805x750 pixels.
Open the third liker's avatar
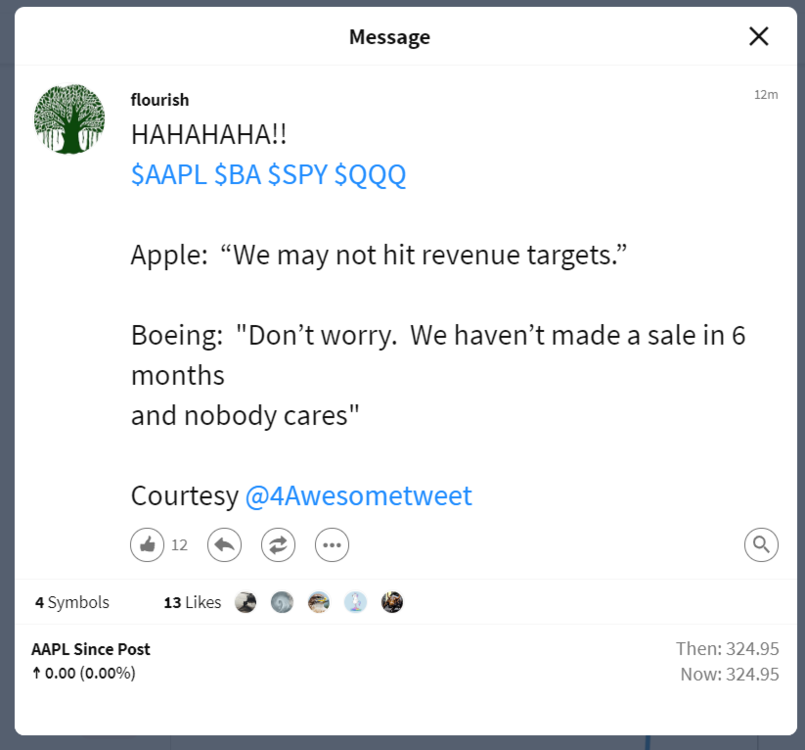[x=318, y=602]
